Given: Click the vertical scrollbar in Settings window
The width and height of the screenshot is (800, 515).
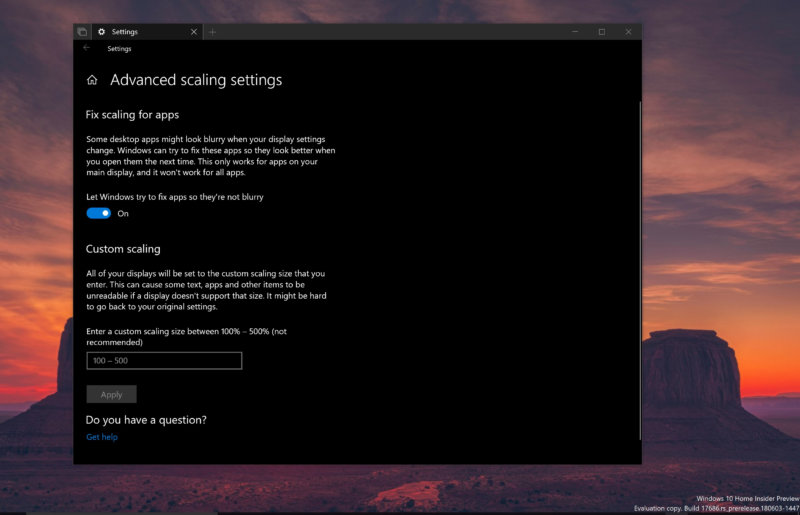Looking at the screenshot, I should pos(640,271).
